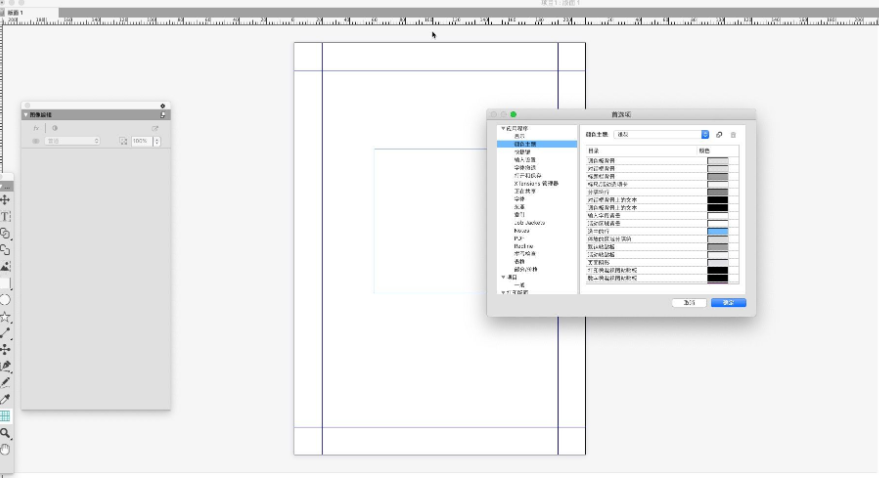The width and height of the screenshot is (879, 478).
Task: Click the opacity stepper arrows next to 100%
Action: (157, 141)
